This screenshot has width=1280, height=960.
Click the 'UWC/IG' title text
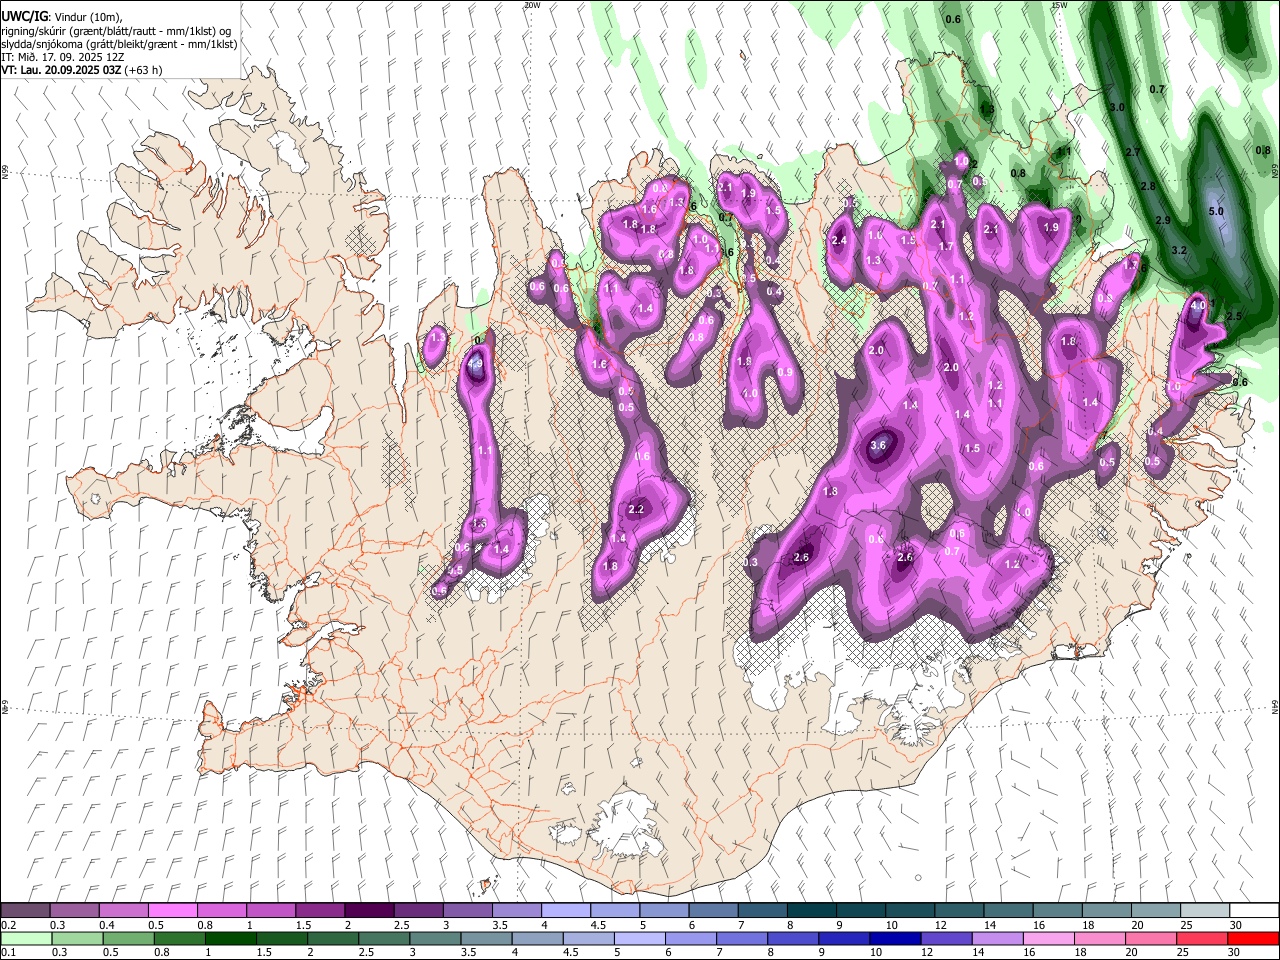point(24,17)
